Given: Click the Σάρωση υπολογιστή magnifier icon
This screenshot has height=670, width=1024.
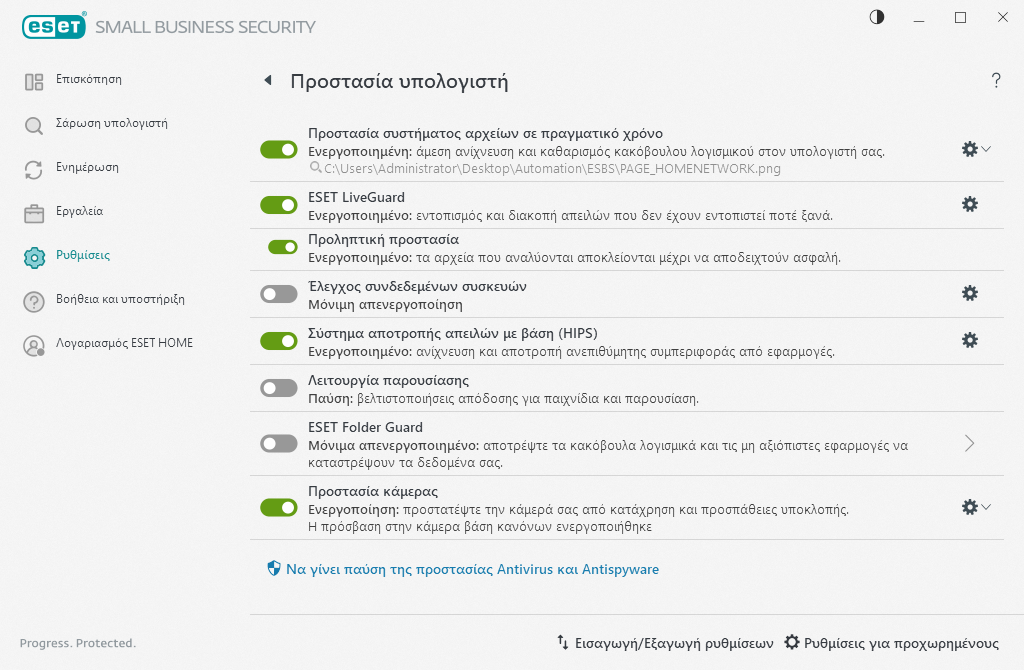Looking at the screenshot, I should click(x=34, y=125).
